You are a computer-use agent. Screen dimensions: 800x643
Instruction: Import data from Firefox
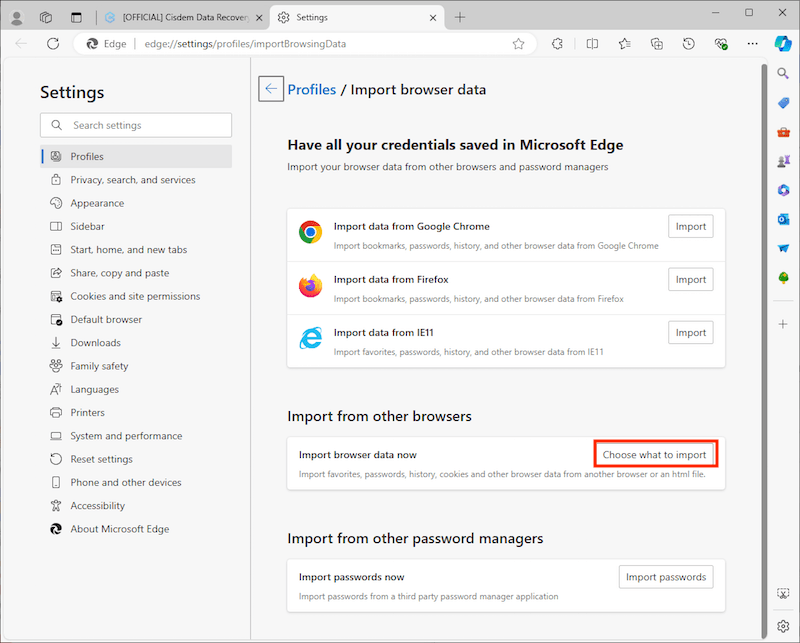click(x=691, y=280)
